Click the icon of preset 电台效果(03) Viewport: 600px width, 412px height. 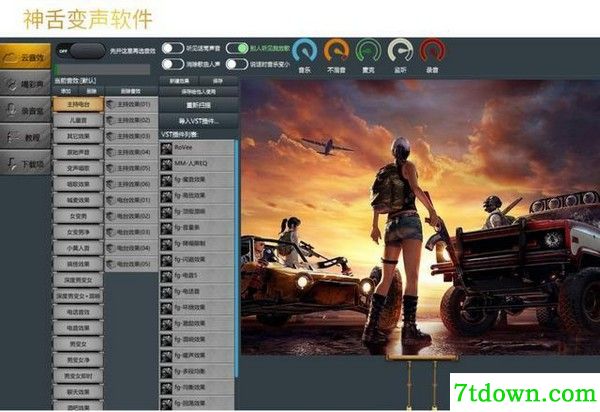(111, 232)
